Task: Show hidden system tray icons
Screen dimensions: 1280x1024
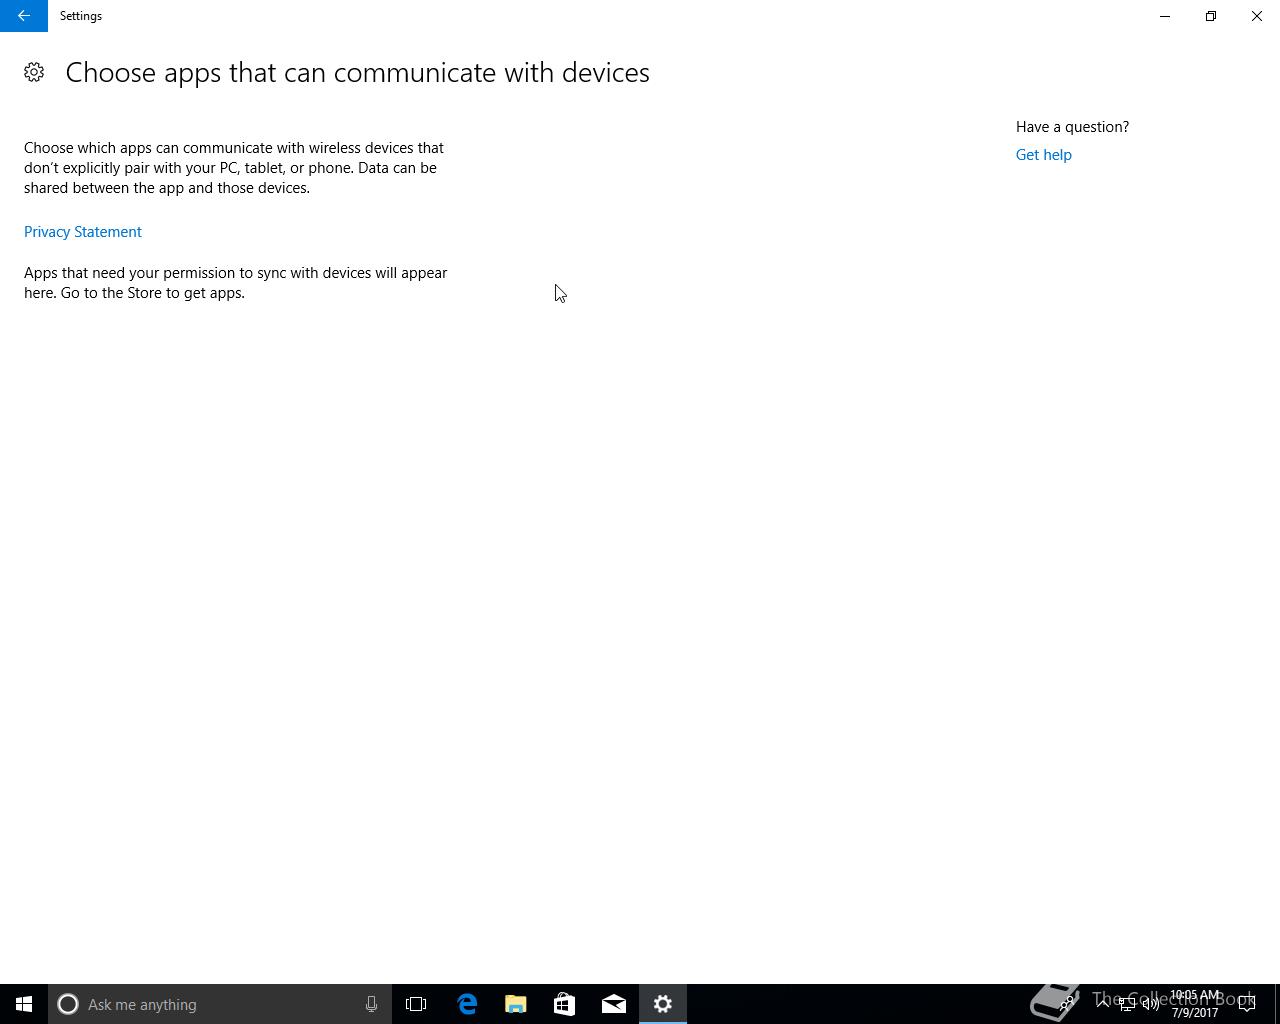Action: pyautogui.click(x=1103, y=1004)
